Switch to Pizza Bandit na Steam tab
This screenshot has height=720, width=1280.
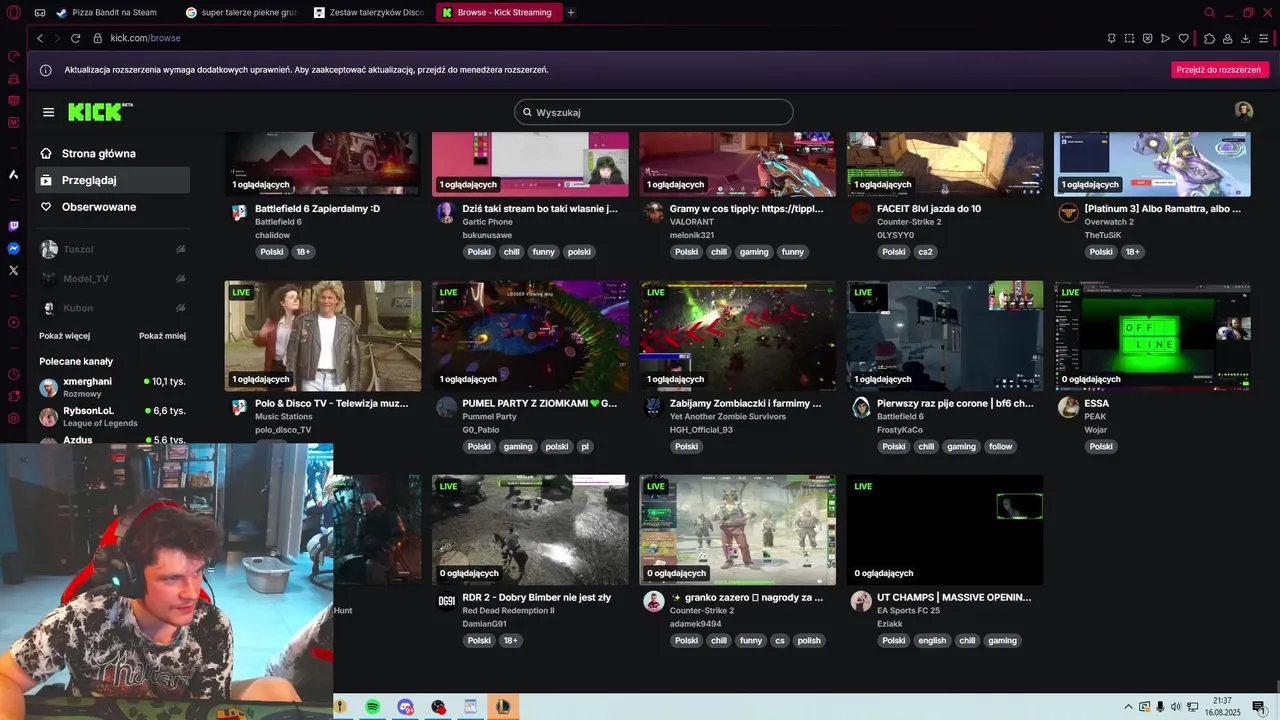(107, 13)
